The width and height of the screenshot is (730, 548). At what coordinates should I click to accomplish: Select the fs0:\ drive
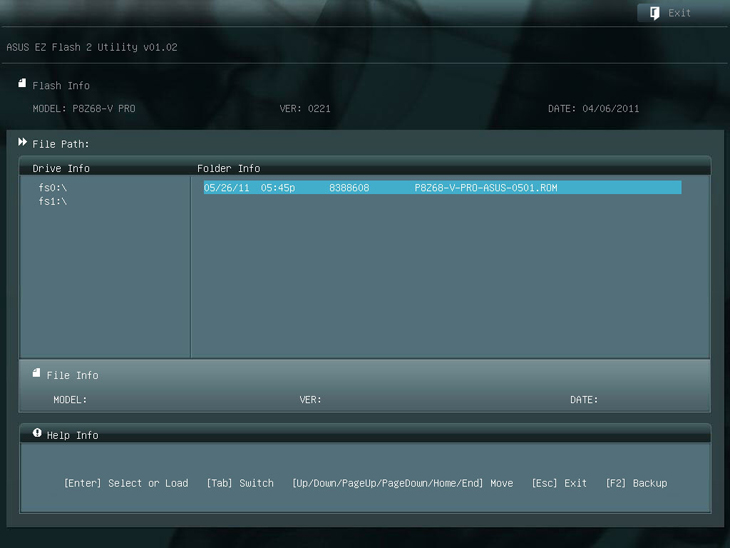coord(53,188)
